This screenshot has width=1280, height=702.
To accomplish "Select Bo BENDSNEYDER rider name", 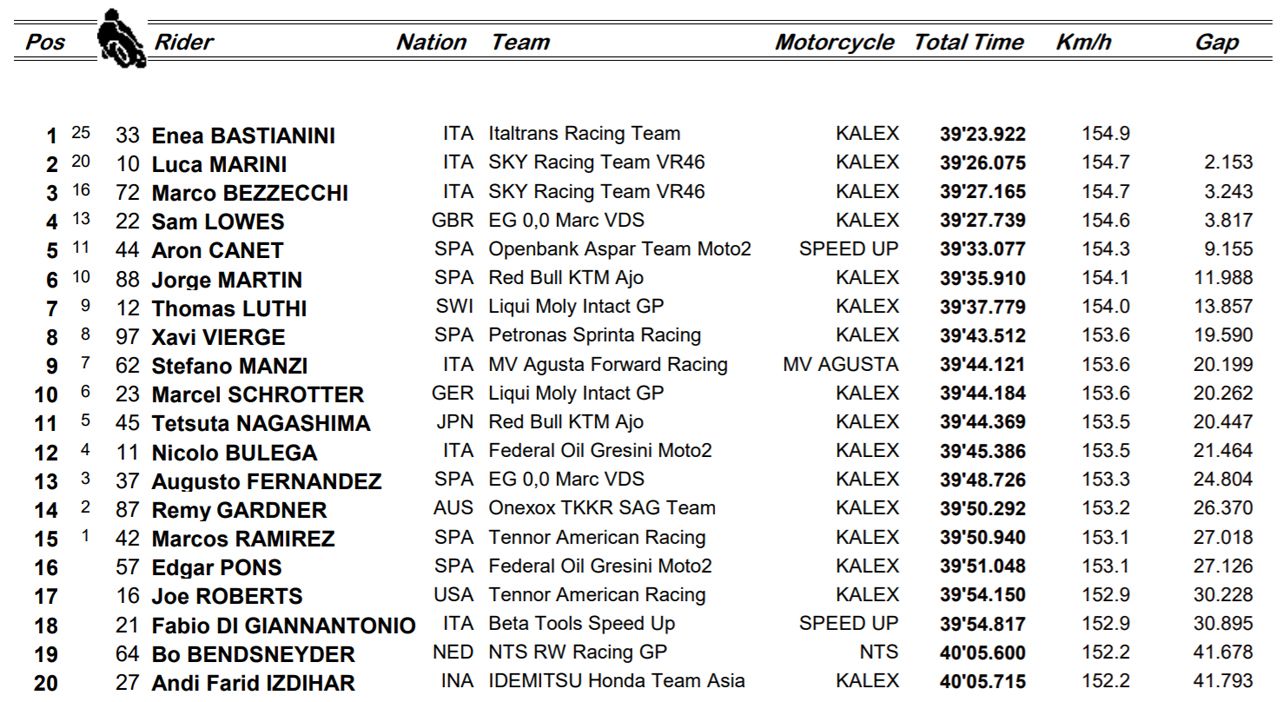I will (x=253, y=655).
